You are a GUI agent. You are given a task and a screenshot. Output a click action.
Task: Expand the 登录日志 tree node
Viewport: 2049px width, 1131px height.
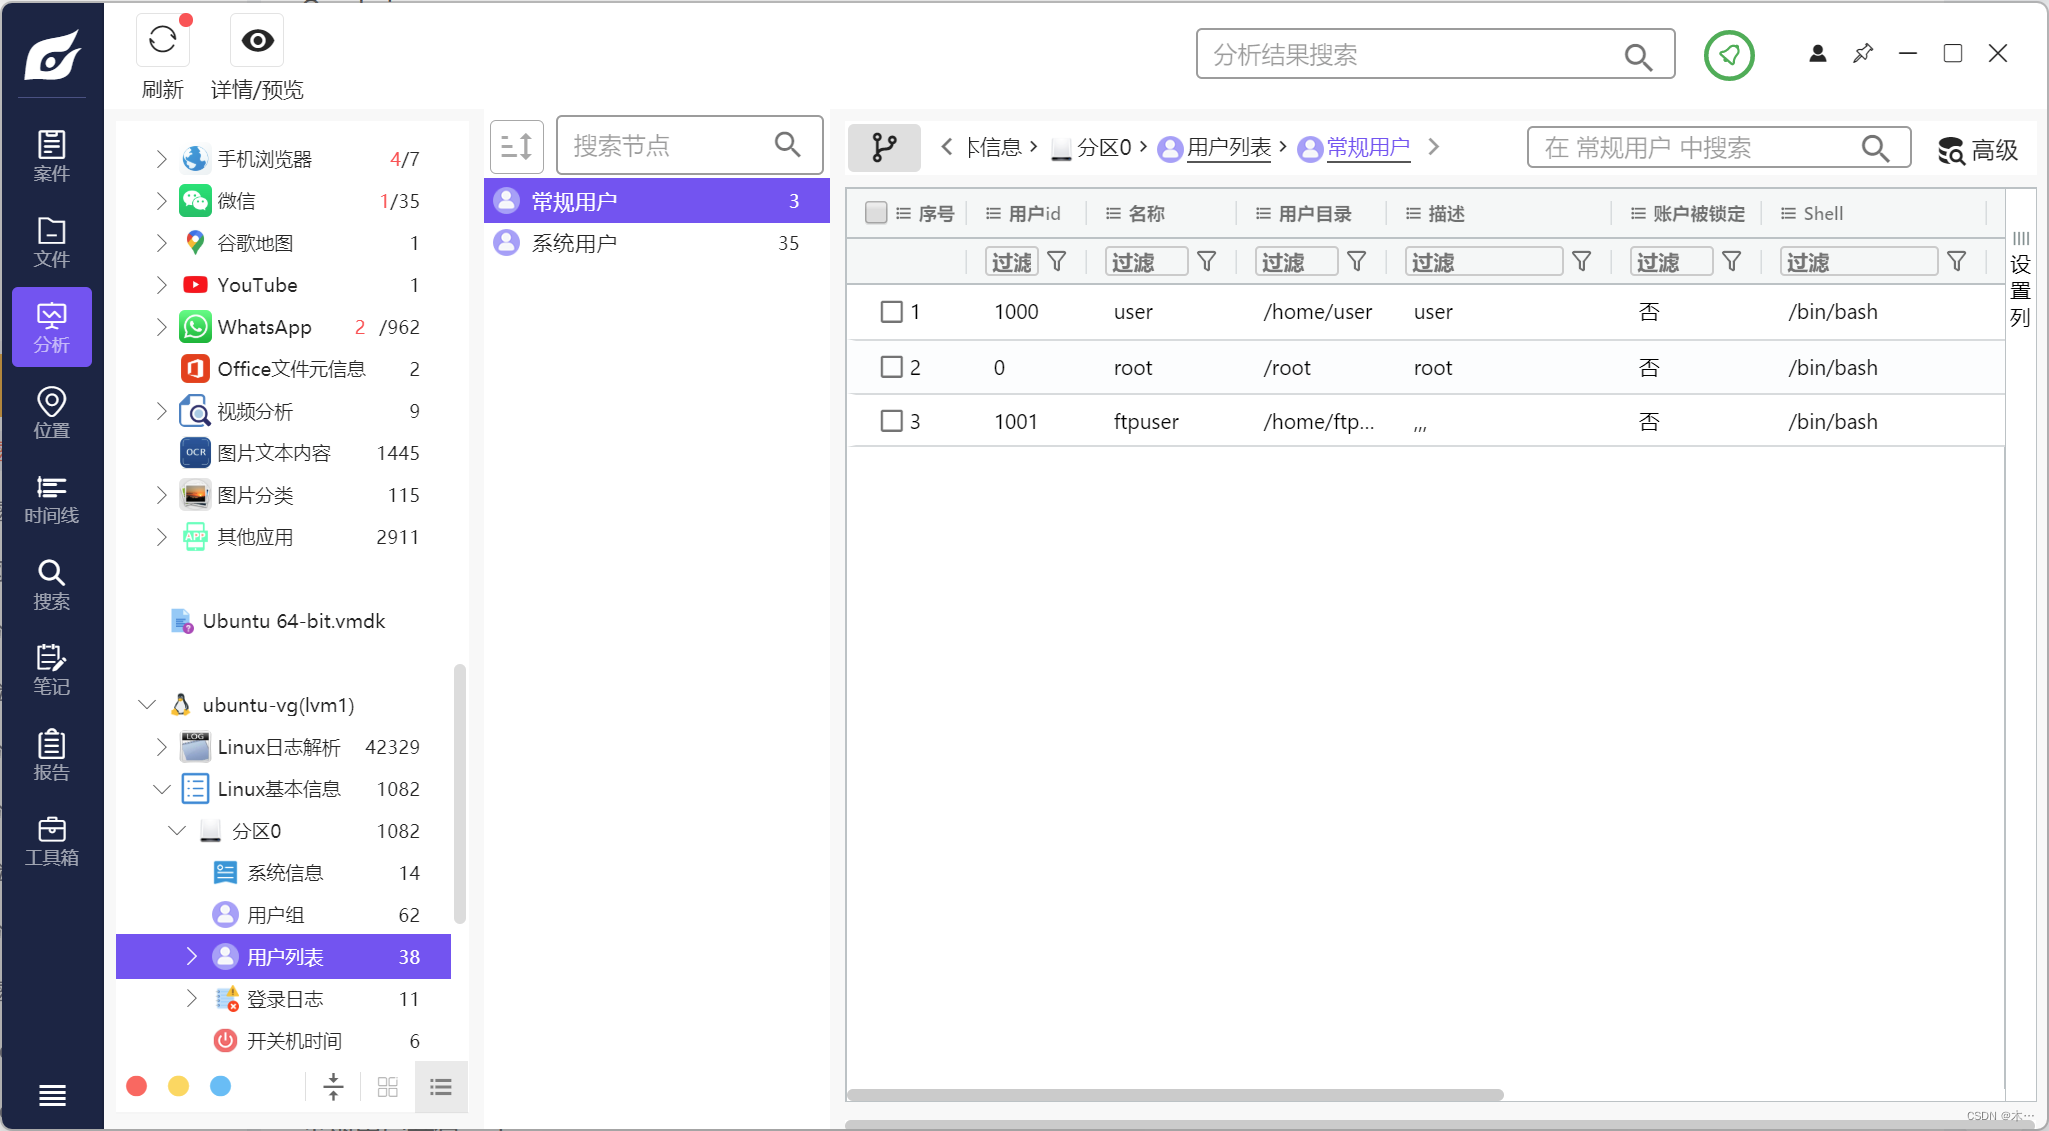191,999
